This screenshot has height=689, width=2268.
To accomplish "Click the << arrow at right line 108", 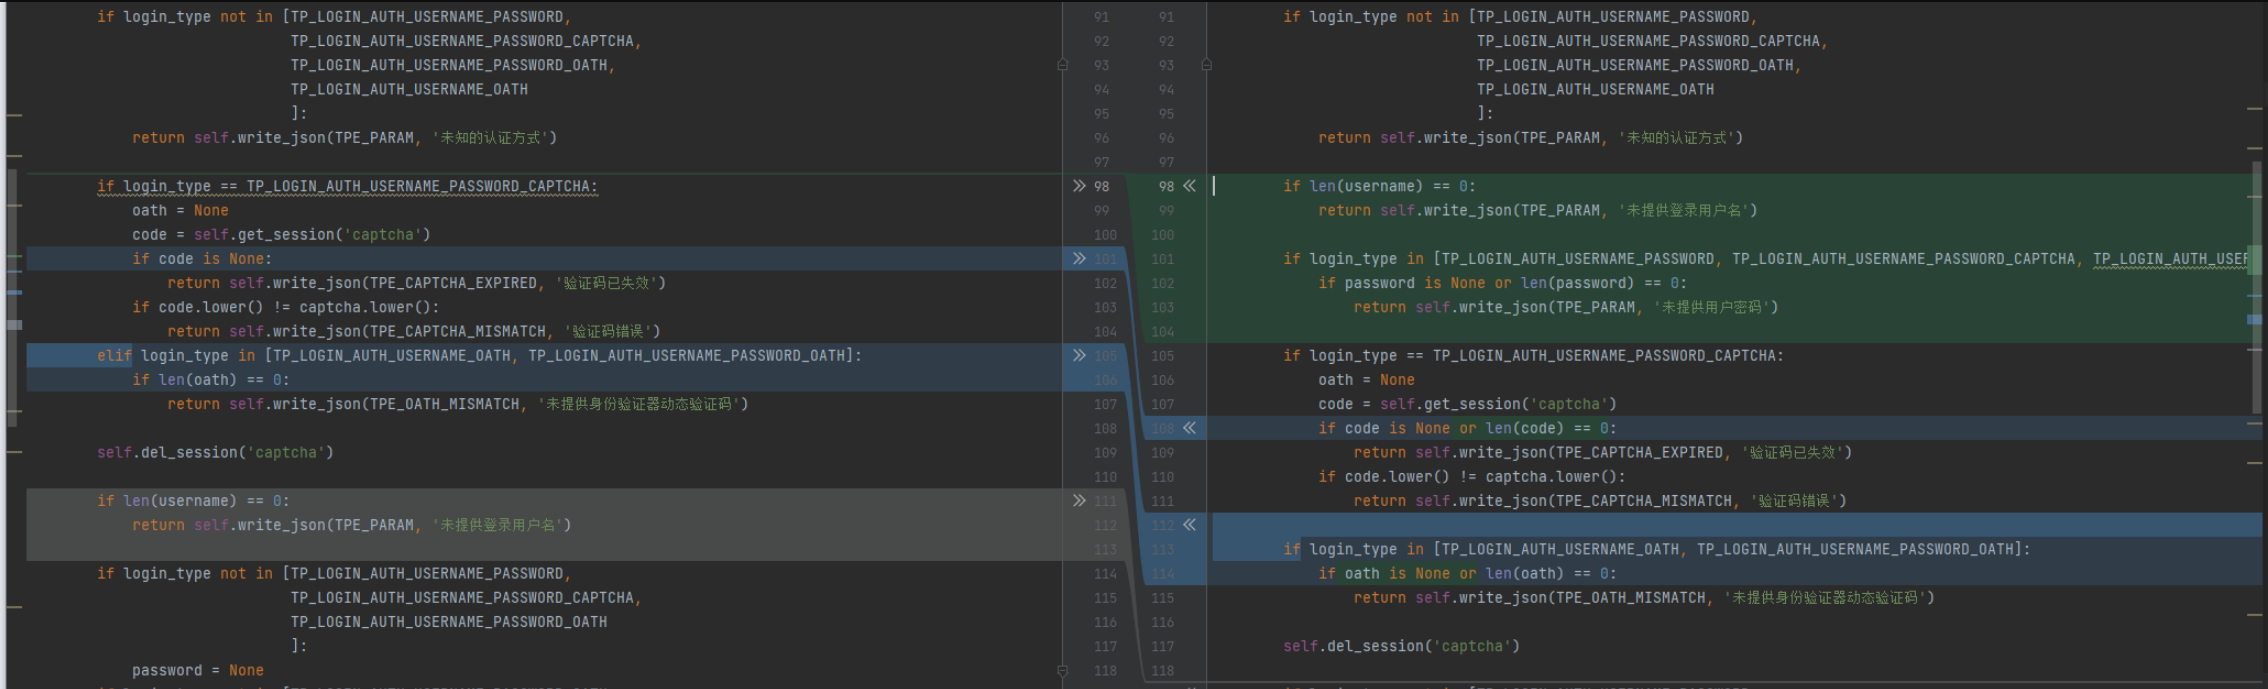I will (x=1189, y=428).
